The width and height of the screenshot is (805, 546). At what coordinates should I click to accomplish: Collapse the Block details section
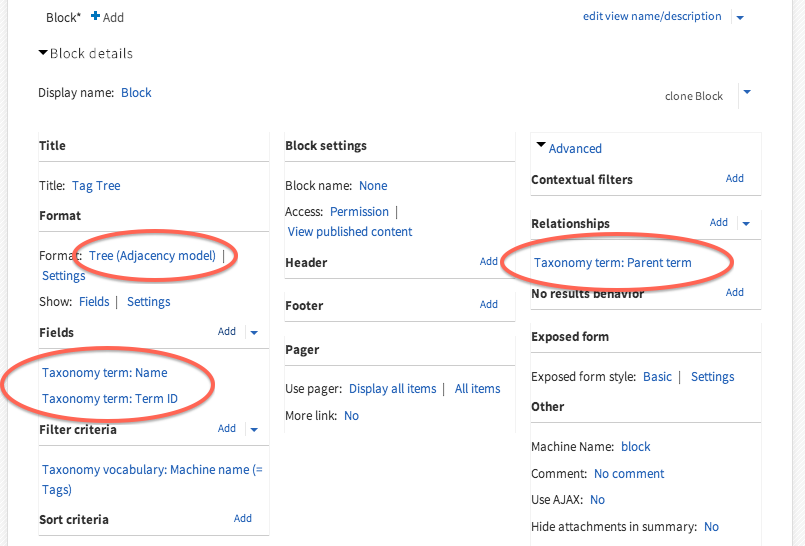pyautogui.click(x=44, y=54)
